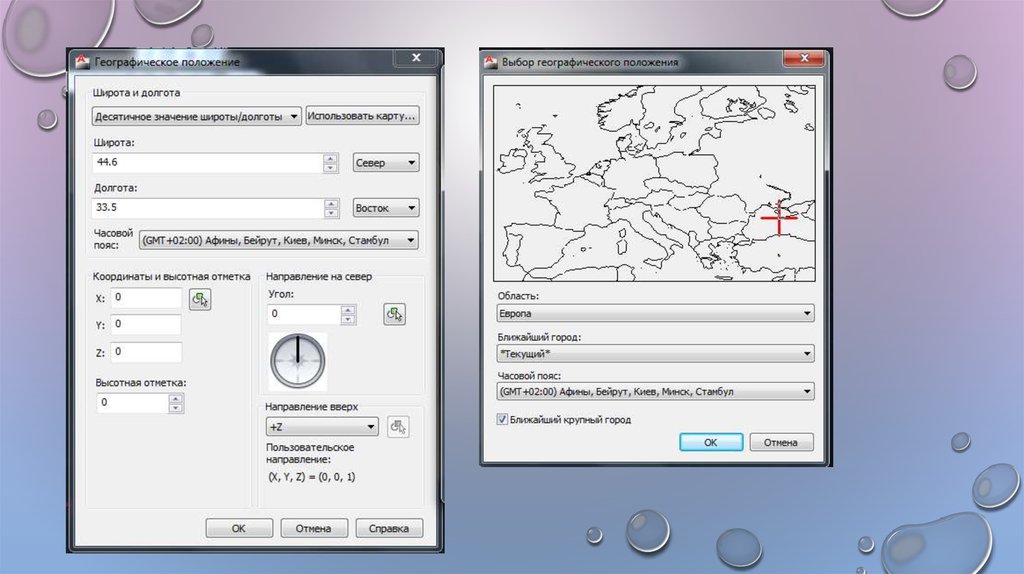This screenshot has height=574, width=1024.
Task: Click the north direction compass dial
Action: 298,359
